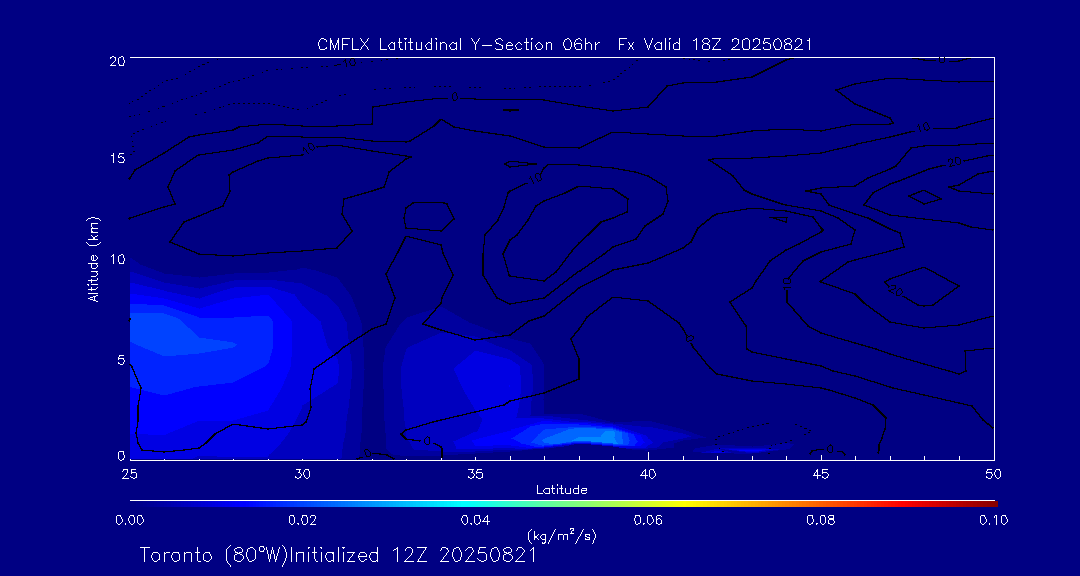Click the Altitude (km) vertical axis label
This screenshot has width=1080, height=576.
pyautogui.click(x=94, y=258)
